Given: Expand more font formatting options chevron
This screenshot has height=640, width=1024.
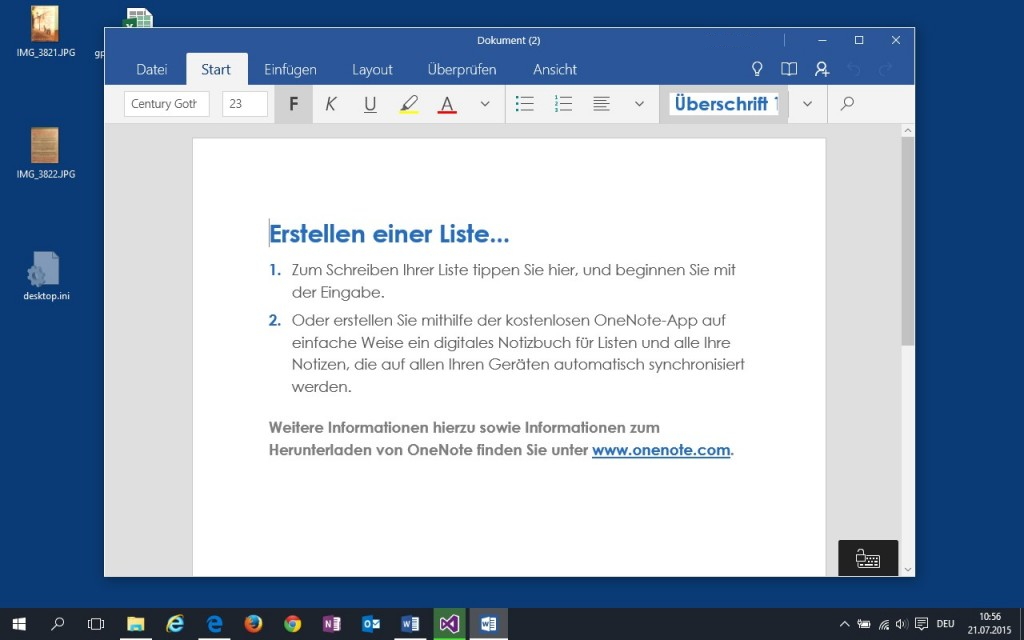Looking at the screenshot, I should (x=485, y=103).
